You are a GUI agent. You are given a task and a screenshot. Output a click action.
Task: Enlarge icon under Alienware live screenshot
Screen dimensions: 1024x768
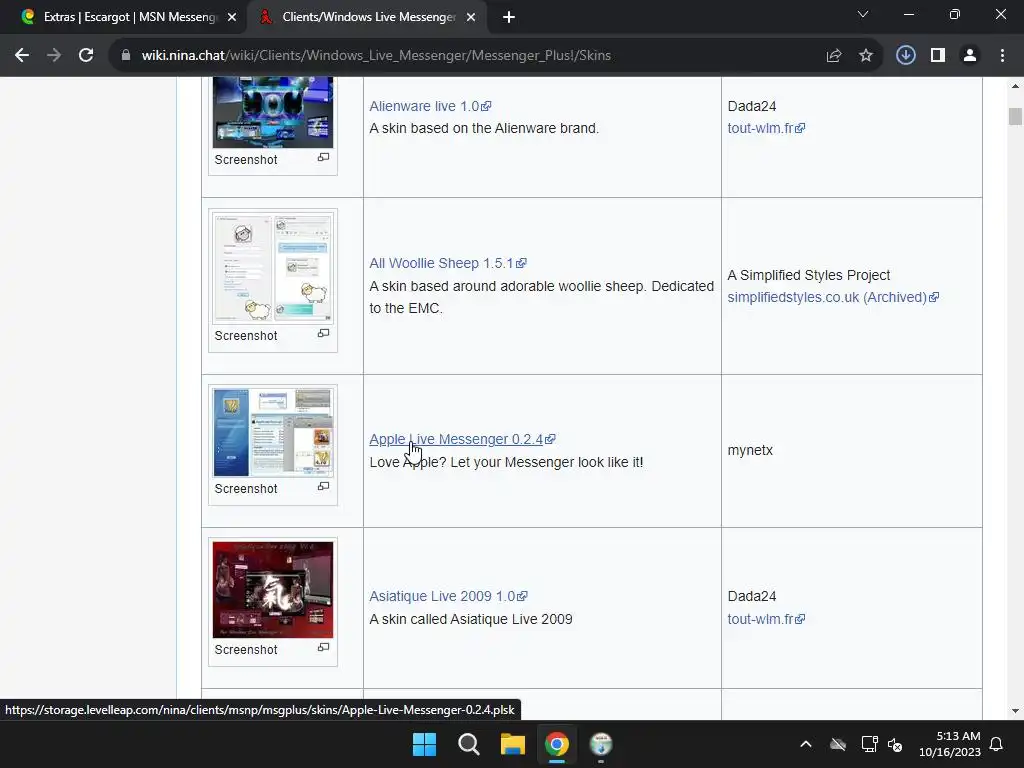tap(323, 157)
